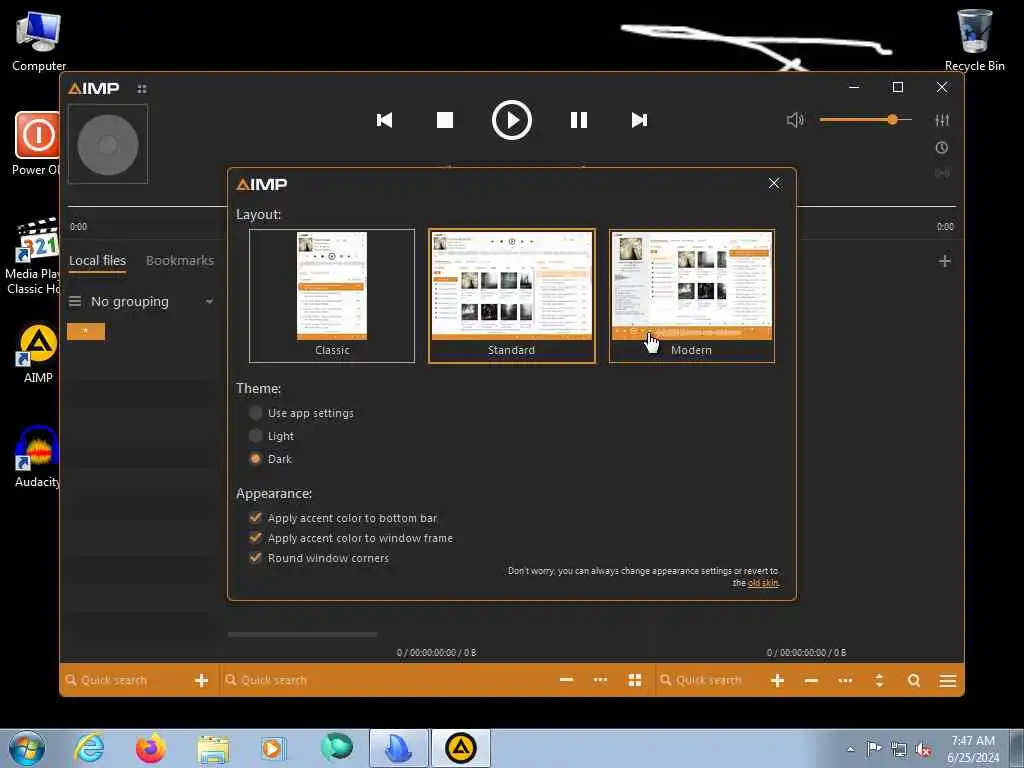The image size is (1024, 768).
Task: Start playback with the round Play button
Action: (511, 120)
